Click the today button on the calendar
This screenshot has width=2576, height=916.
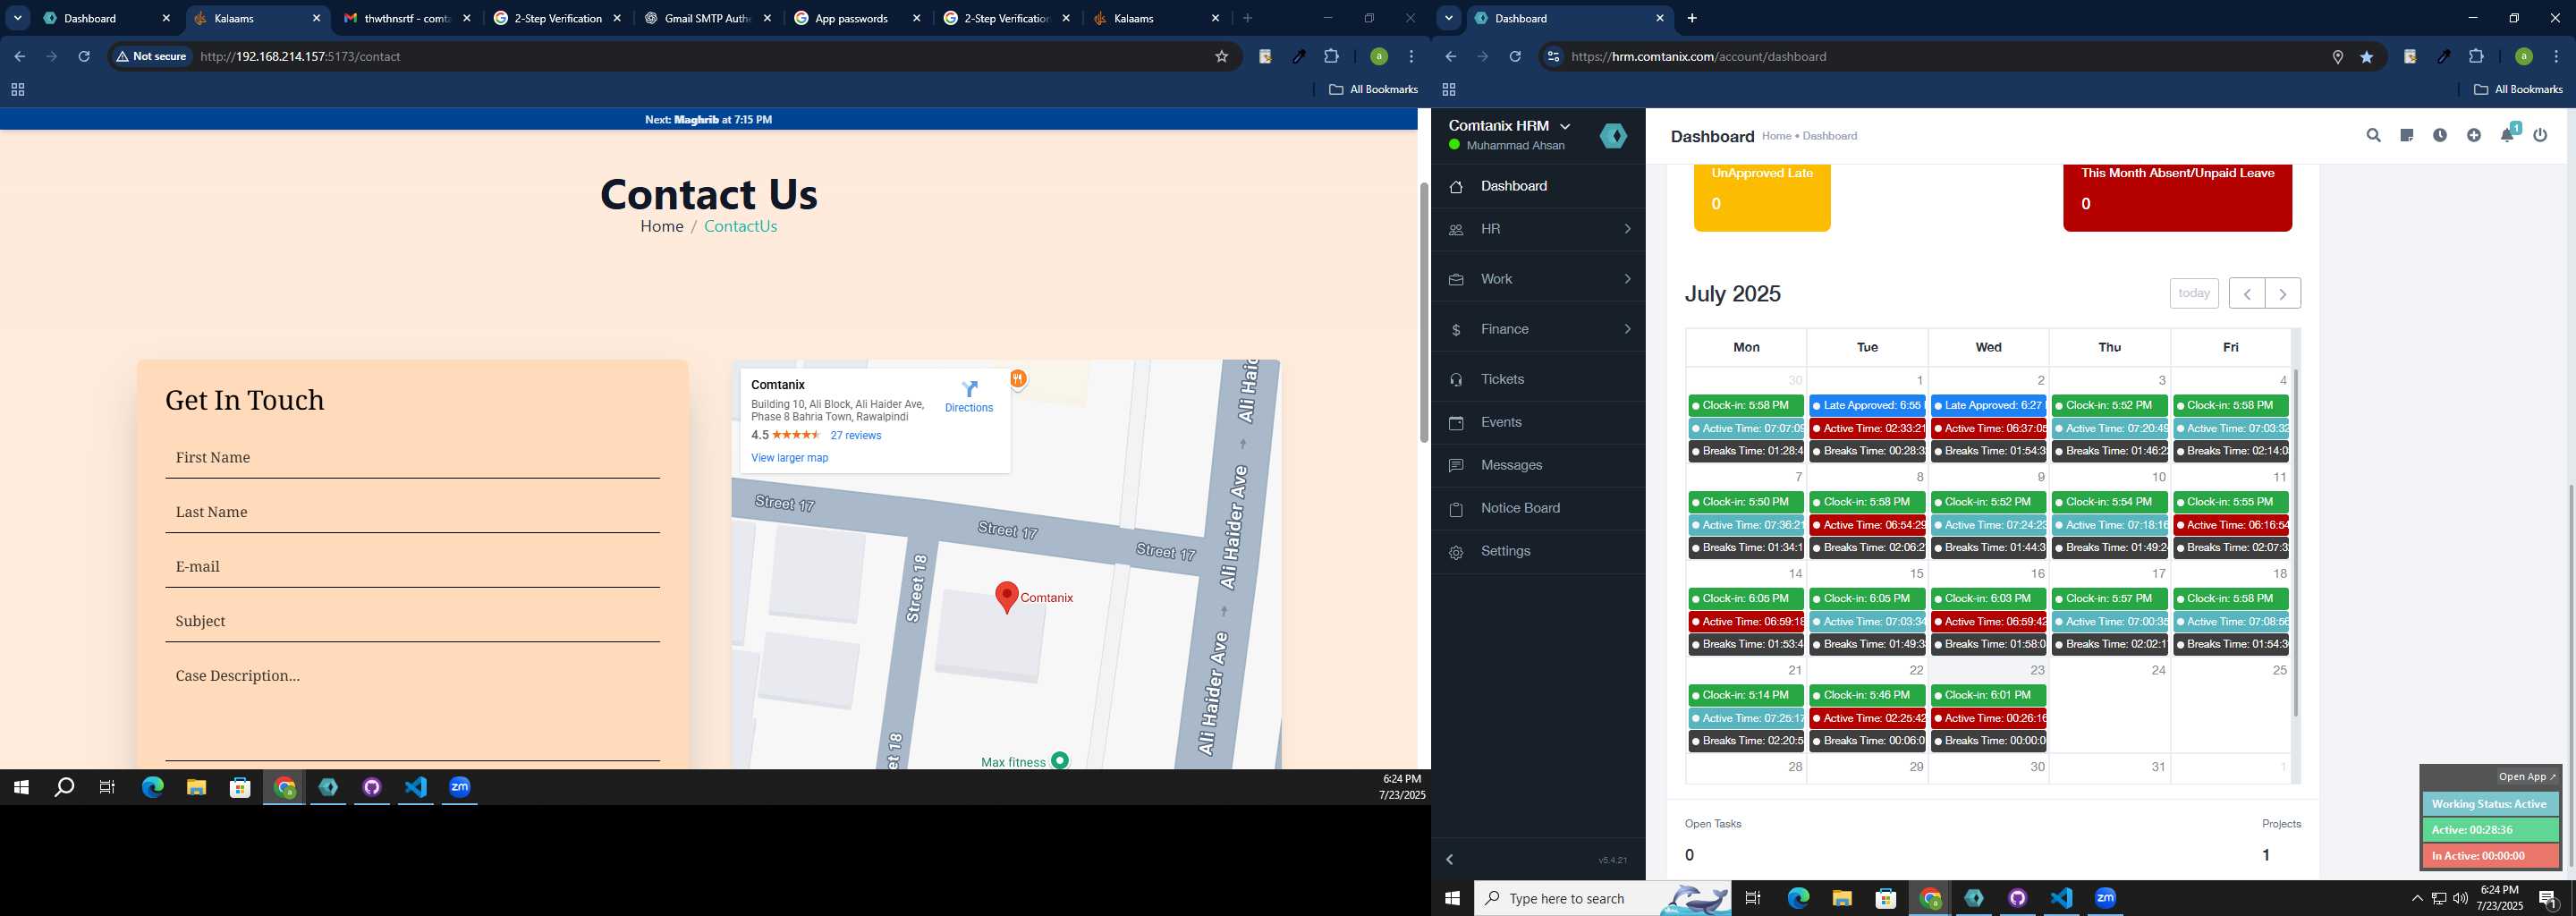(x=2194, y=293)
